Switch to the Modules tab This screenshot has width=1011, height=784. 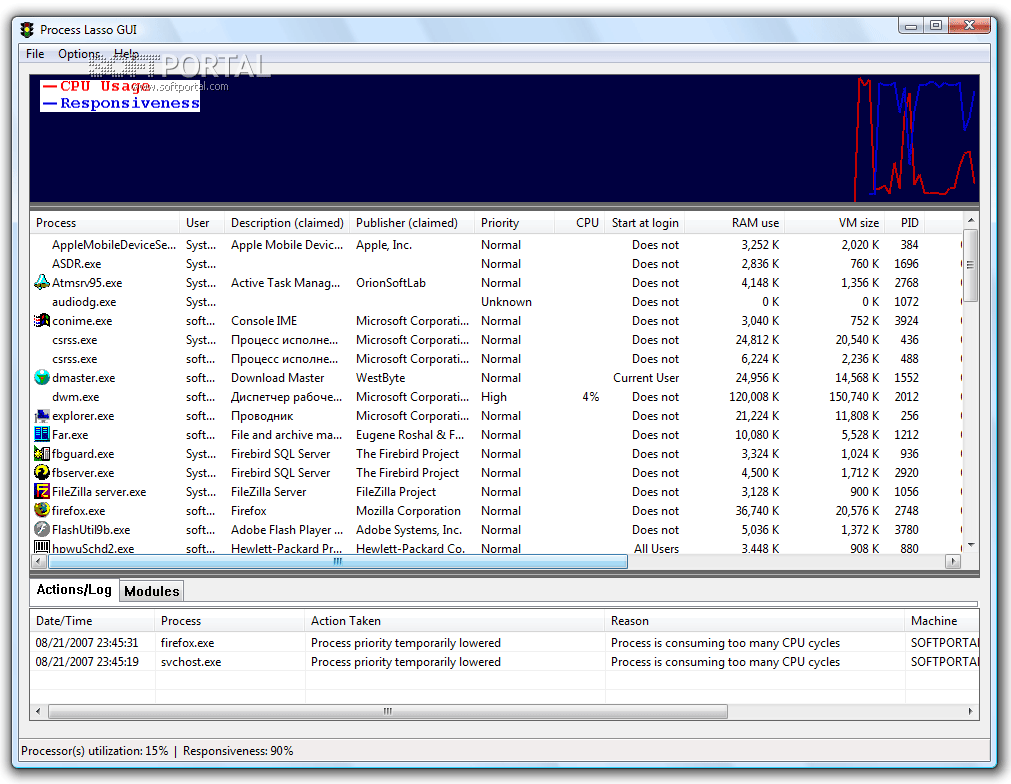point(152,591)
